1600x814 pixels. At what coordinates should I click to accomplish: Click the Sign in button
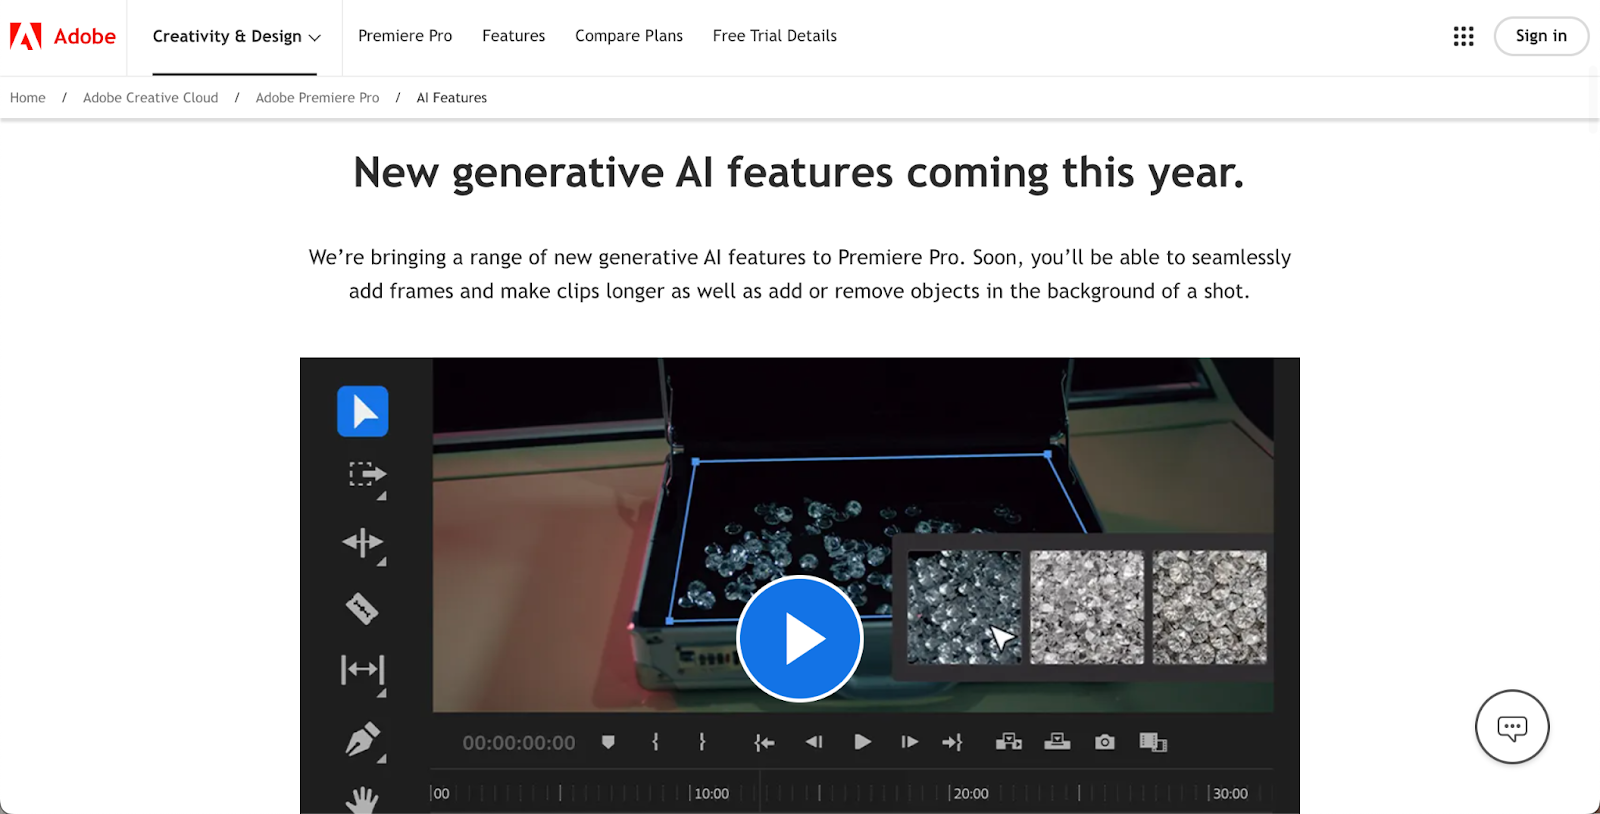tap(1541, 36)
